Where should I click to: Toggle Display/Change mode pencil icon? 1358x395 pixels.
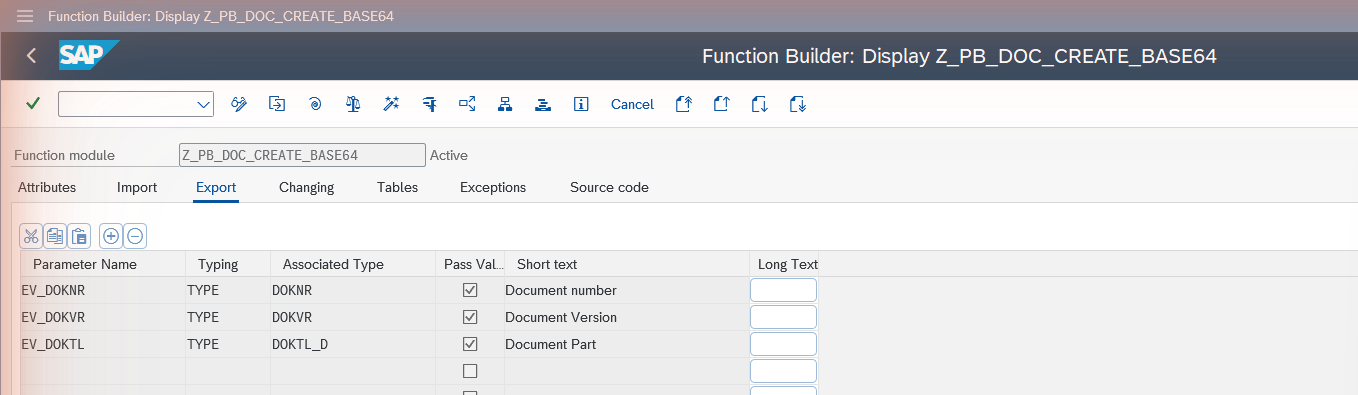(x=239, y=104)
